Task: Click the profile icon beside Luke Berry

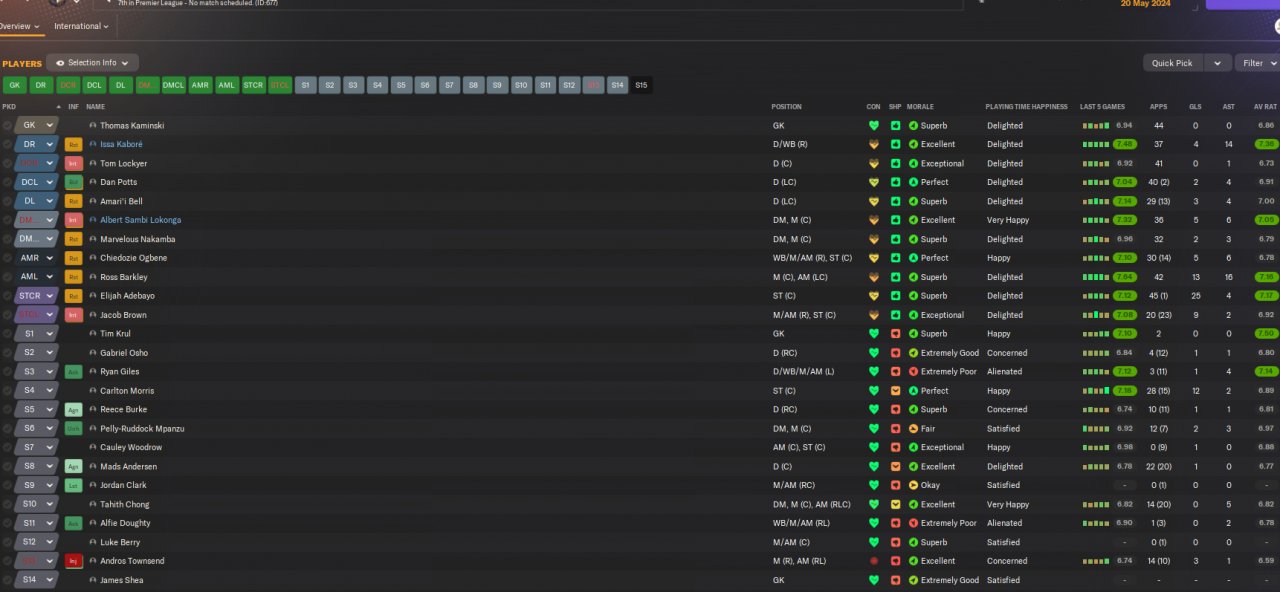Action: [93, 542]
